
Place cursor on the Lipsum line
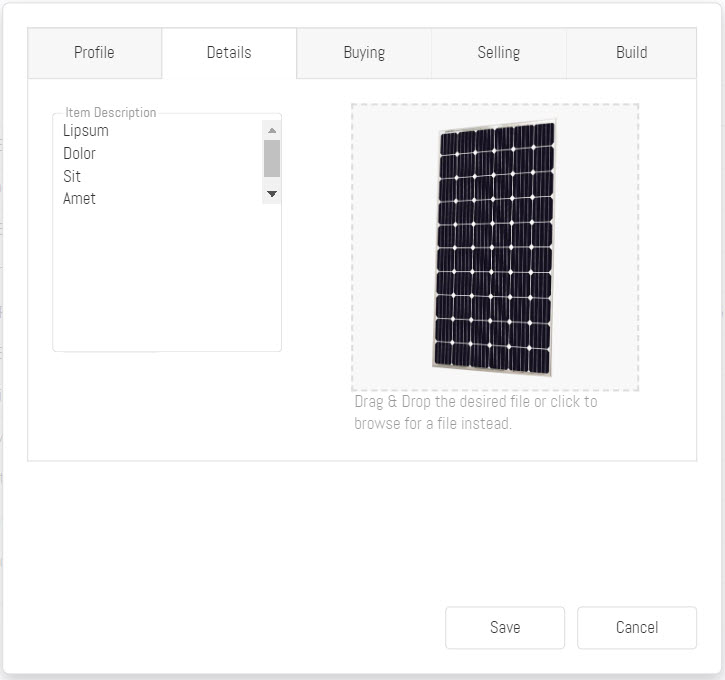86,131
